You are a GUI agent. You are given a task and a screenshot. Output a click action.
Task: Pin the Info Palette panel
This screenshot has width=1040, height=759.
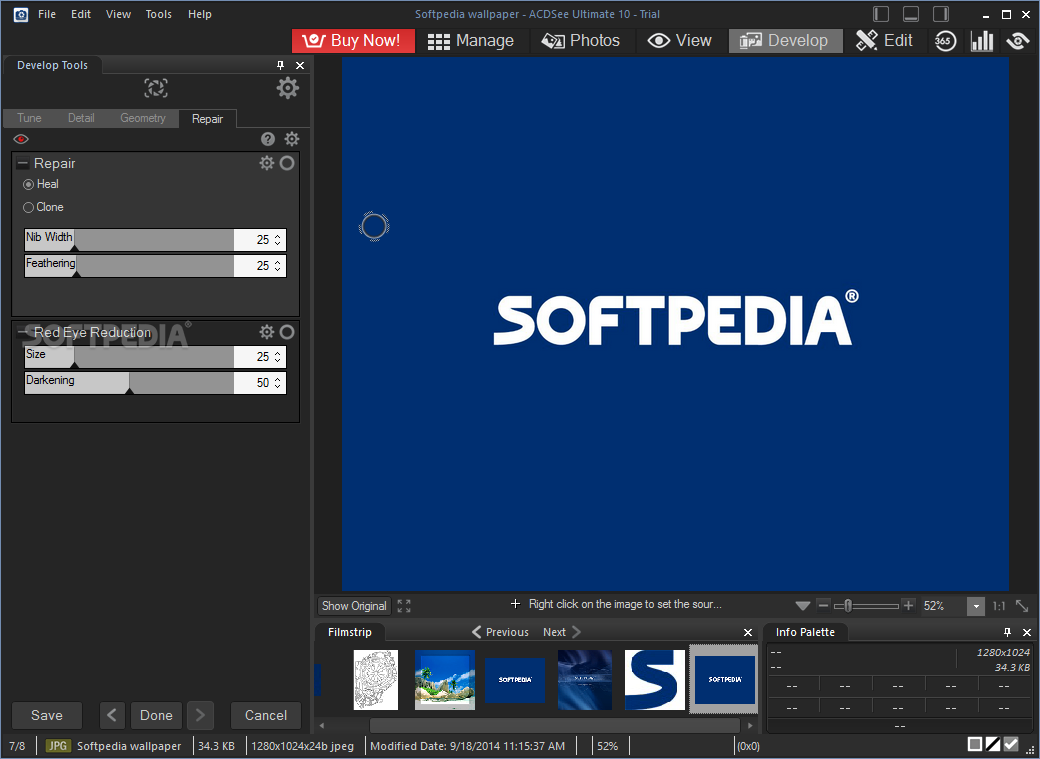1007,632
